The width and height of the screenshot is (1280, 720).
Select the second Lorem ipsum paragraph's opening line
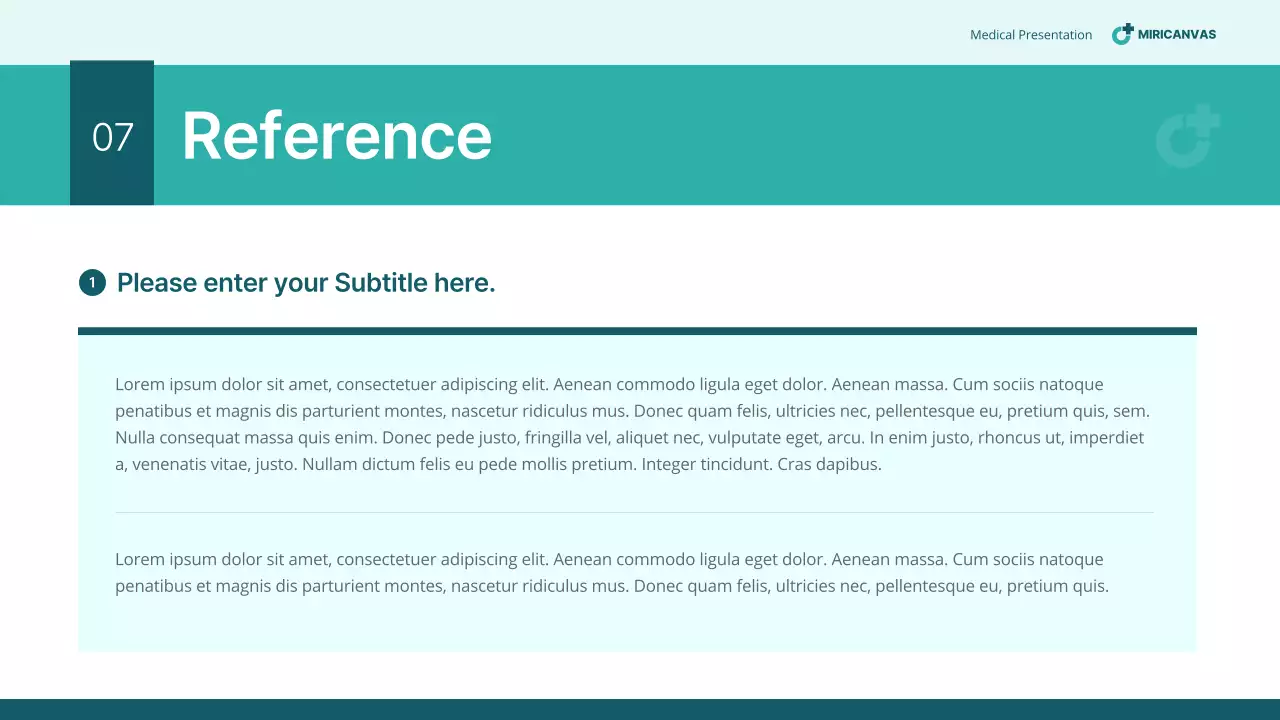pyautogui.click(x=609, y=559)
